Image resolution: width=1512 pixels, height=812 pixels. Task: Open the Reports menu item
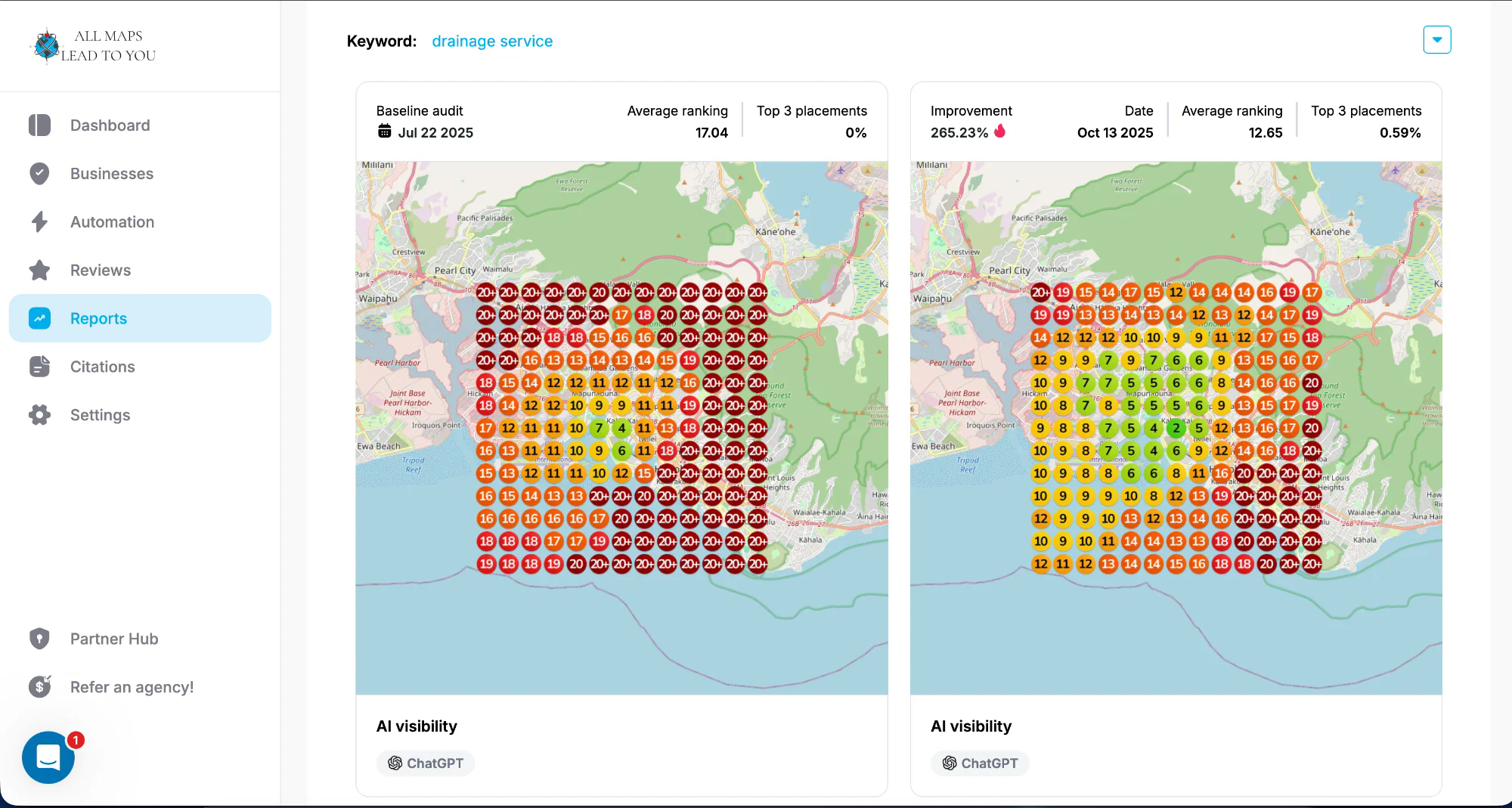pyautogui.click(x=98, y=319)
